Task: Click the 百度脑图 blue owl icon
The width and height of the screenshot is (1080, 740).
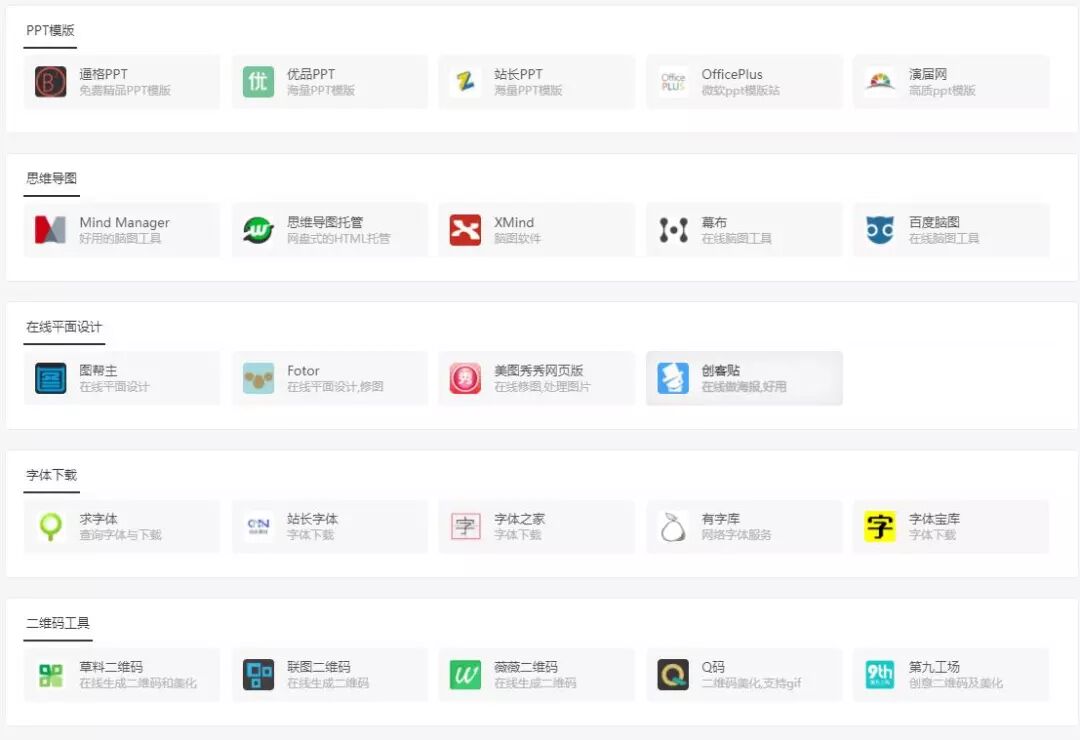Action: (x=880, y=229)
